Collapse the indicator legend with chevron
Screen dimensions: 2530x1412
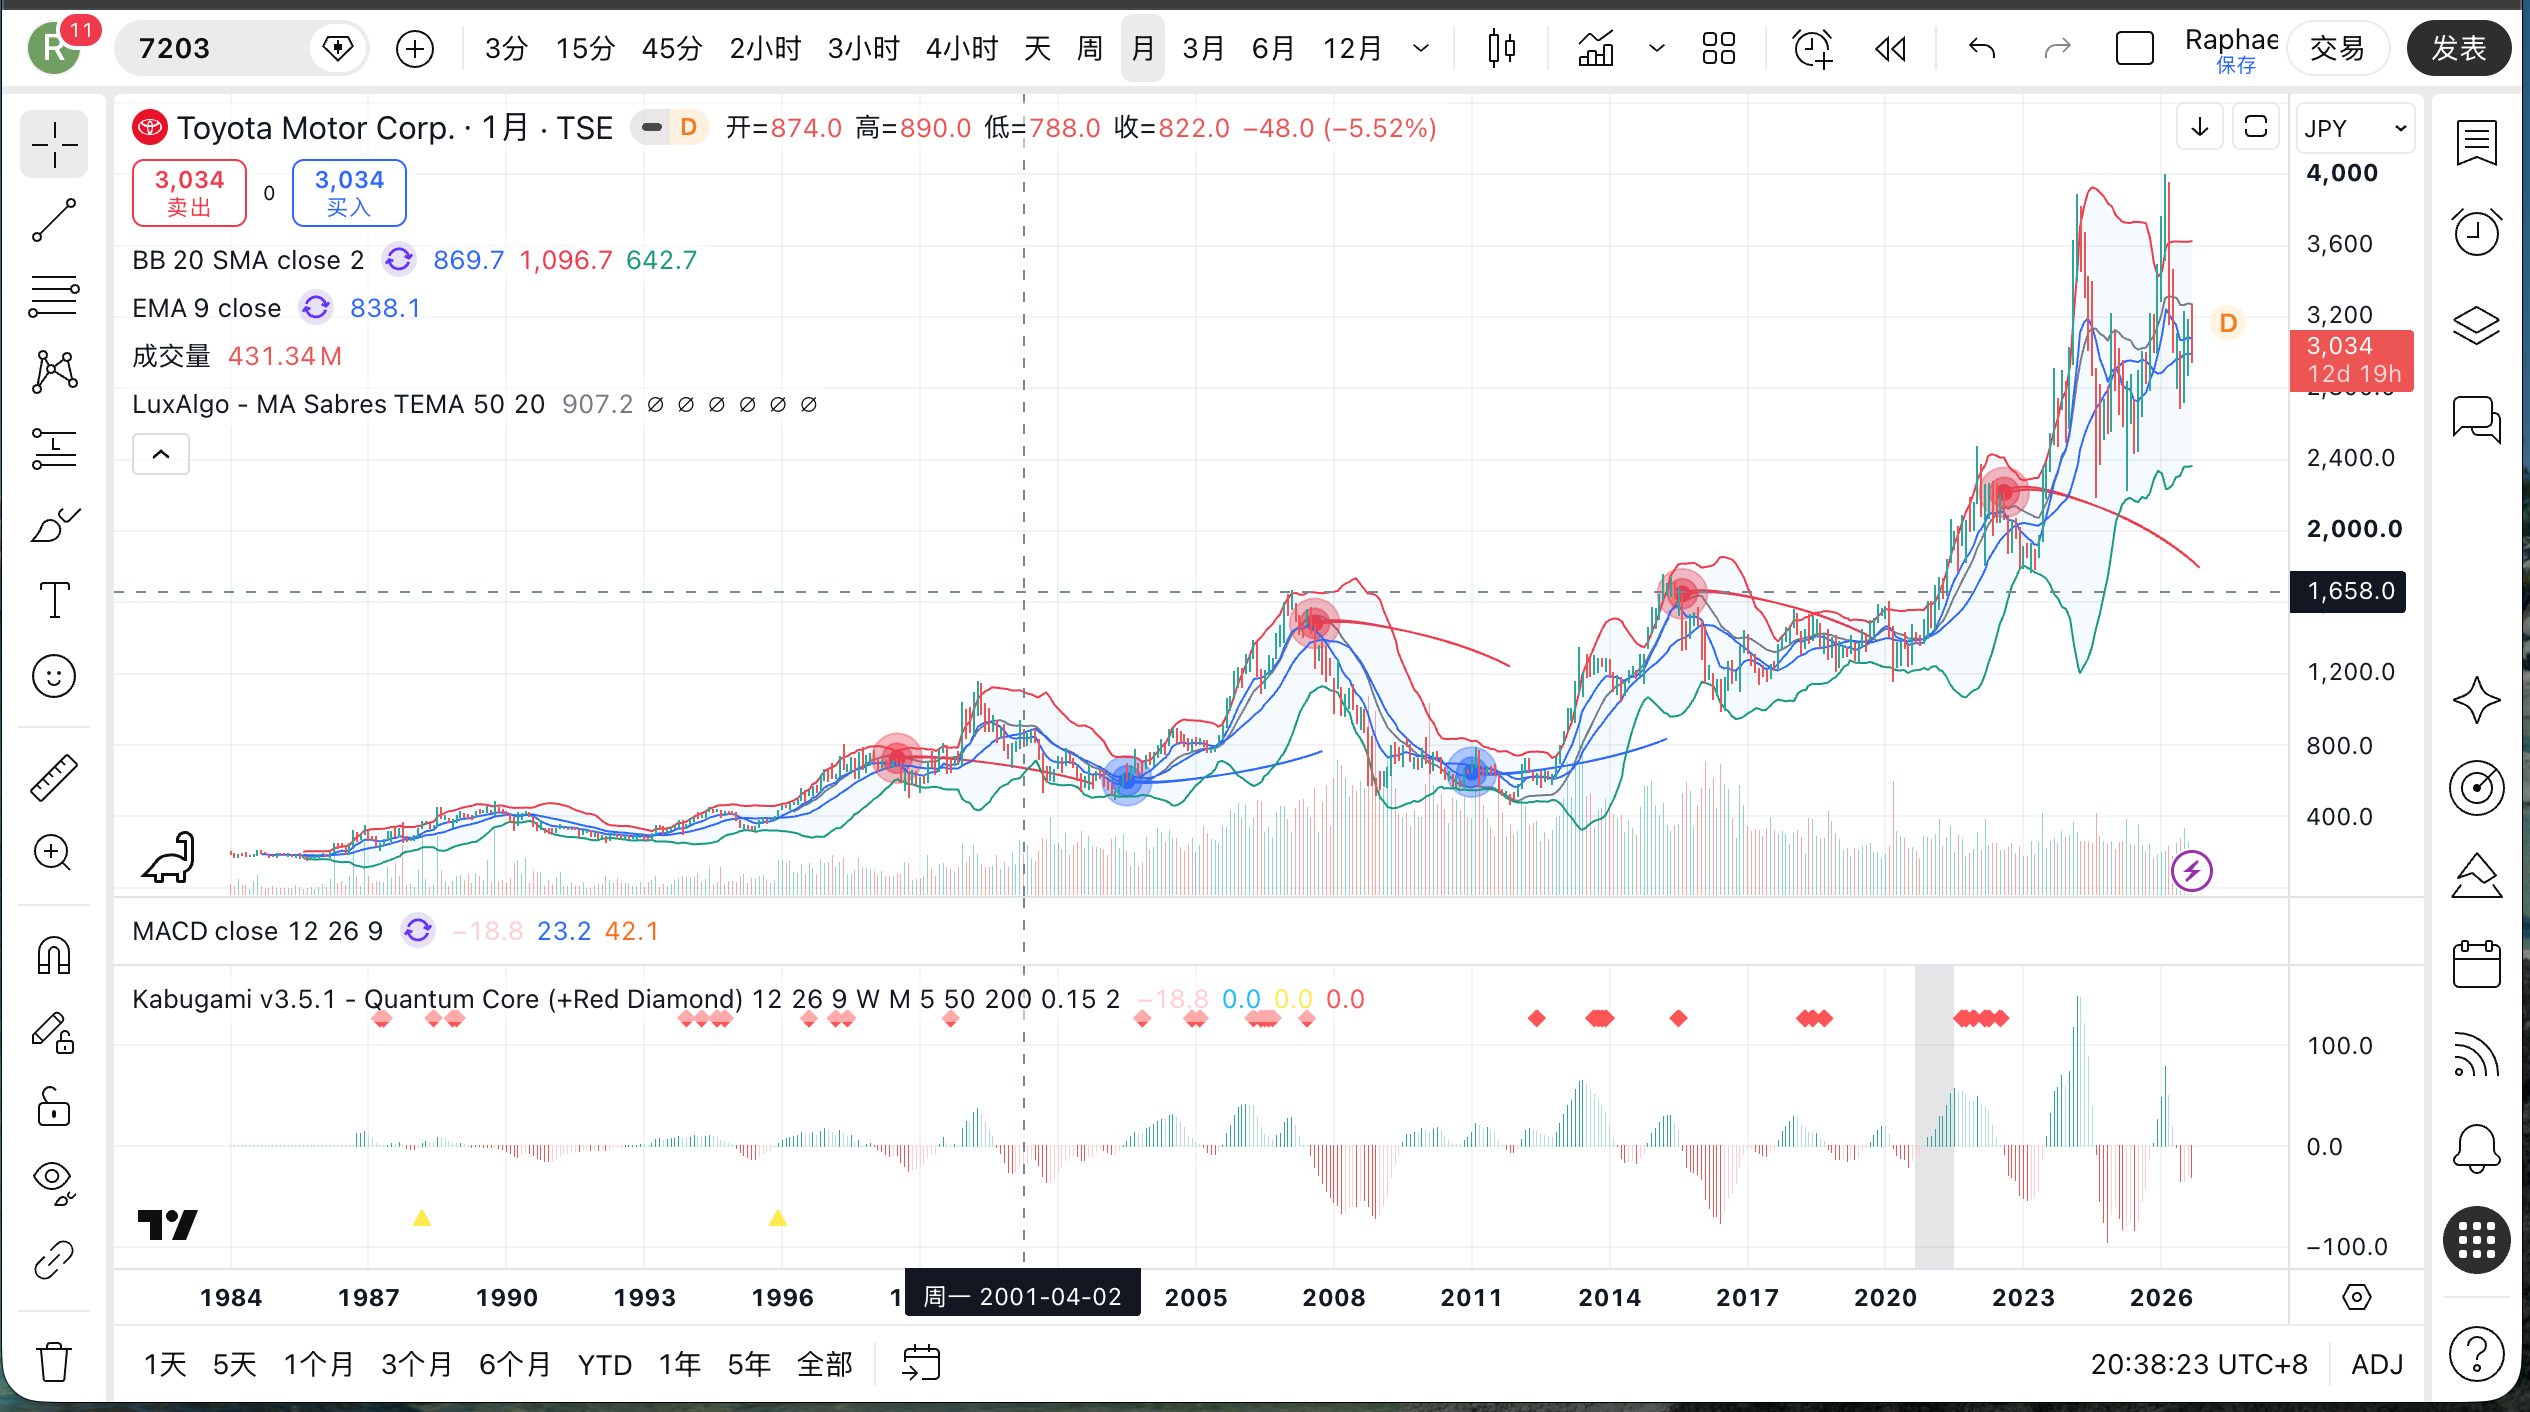pos(161,454)
